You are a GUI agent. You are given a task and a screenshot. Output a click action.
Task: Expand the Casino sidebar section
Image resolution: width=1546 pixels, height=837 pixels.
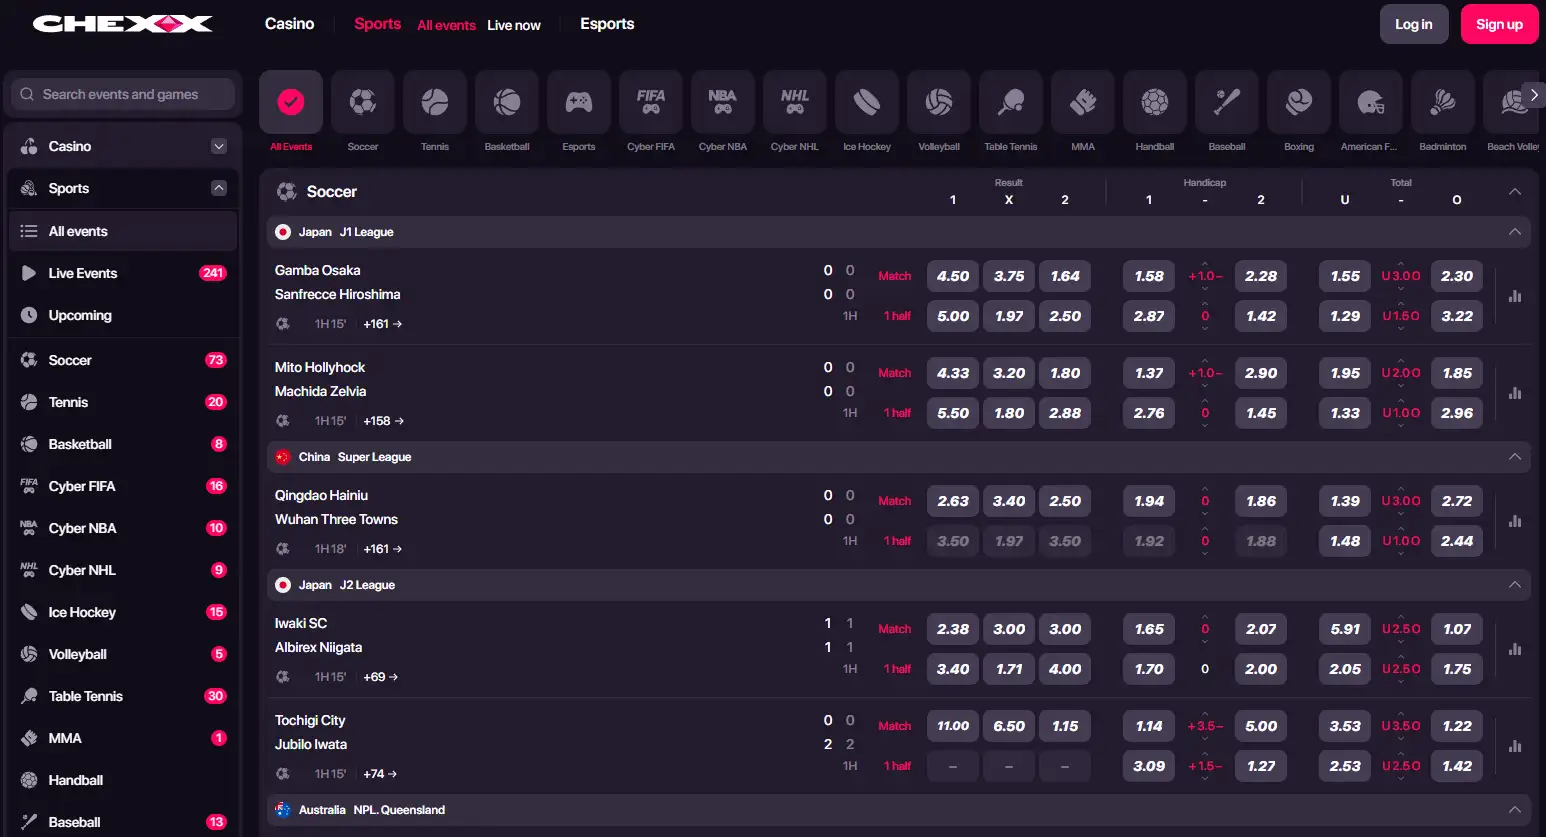(x=219, y=146)
